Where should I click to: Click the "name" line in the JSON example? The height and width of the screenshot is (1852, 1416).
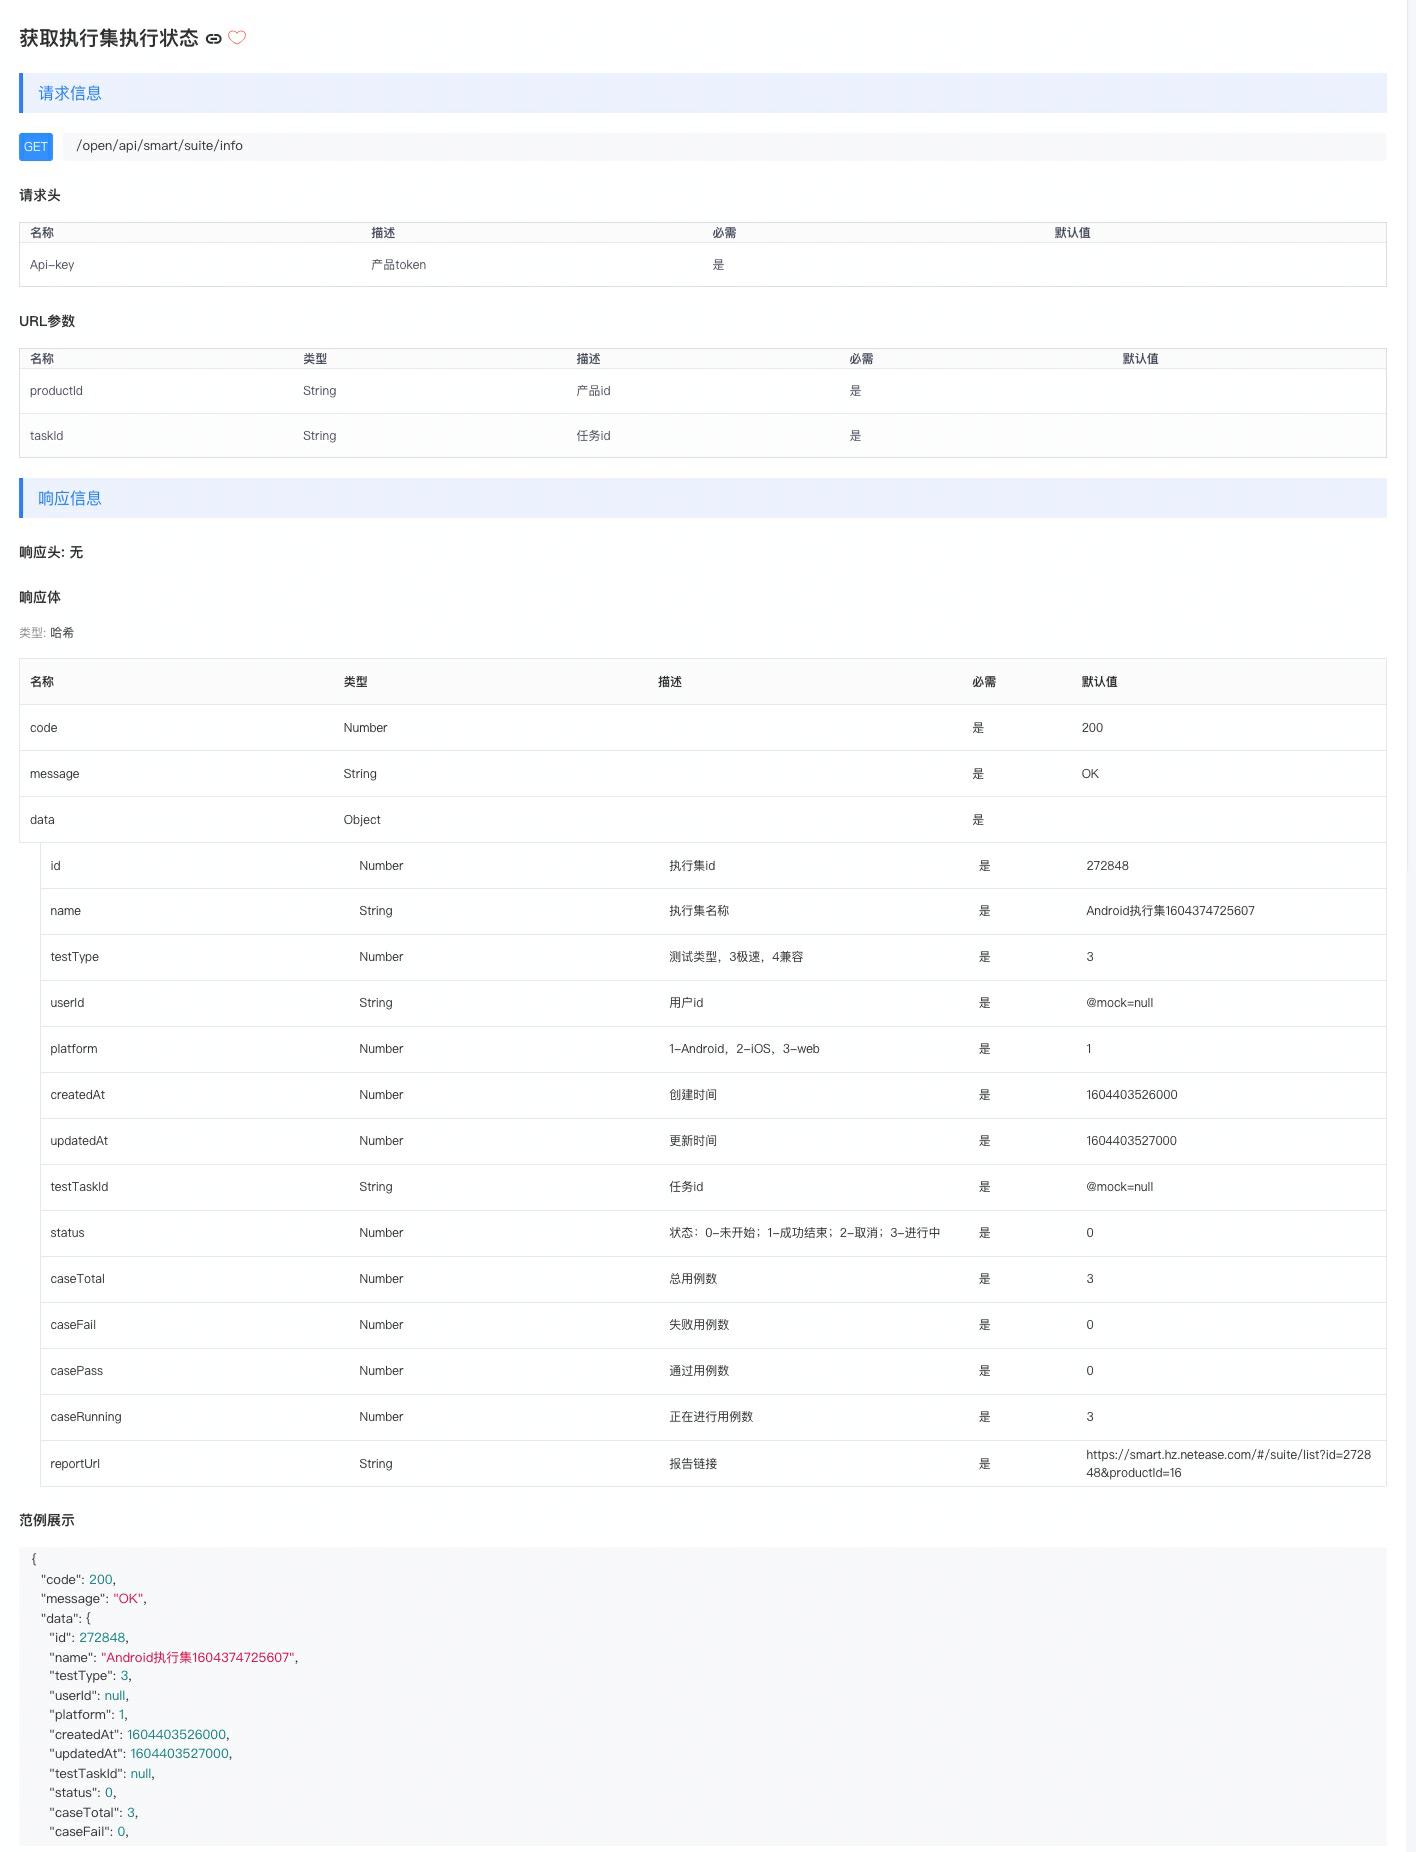pos(174,1657)
